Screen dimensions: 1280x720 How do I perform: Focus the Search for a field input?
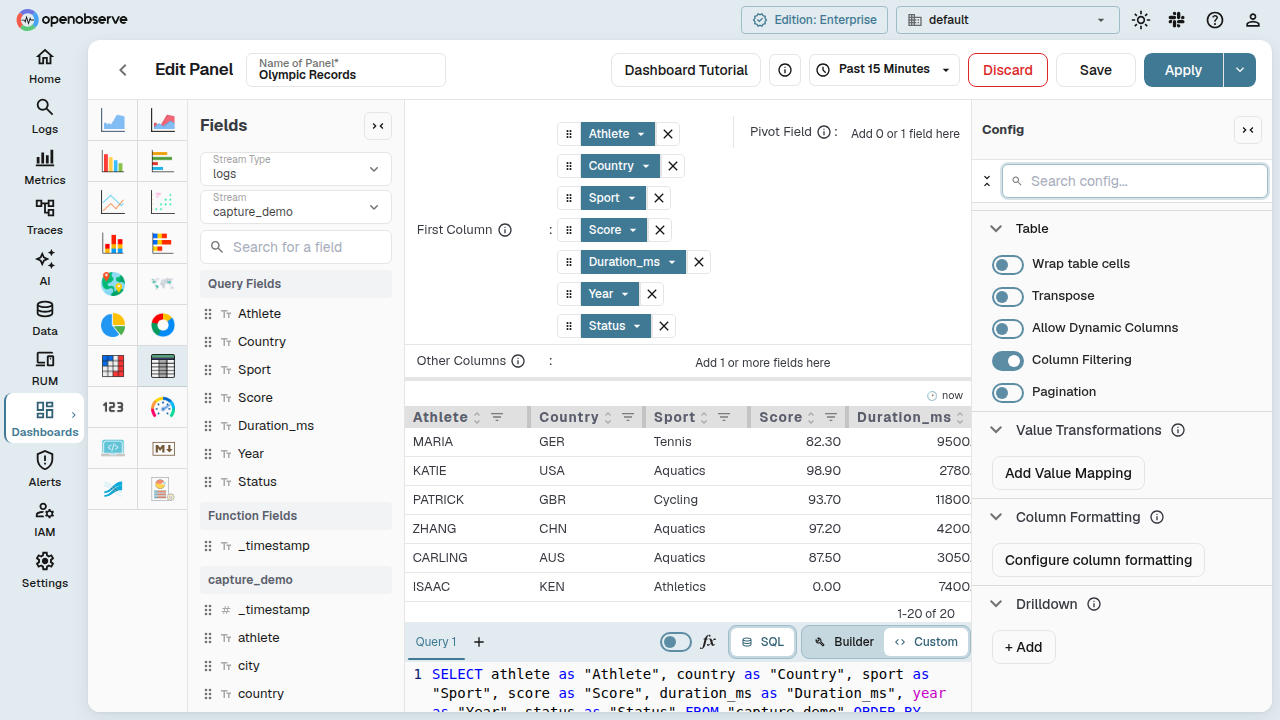tap(296, 247)
